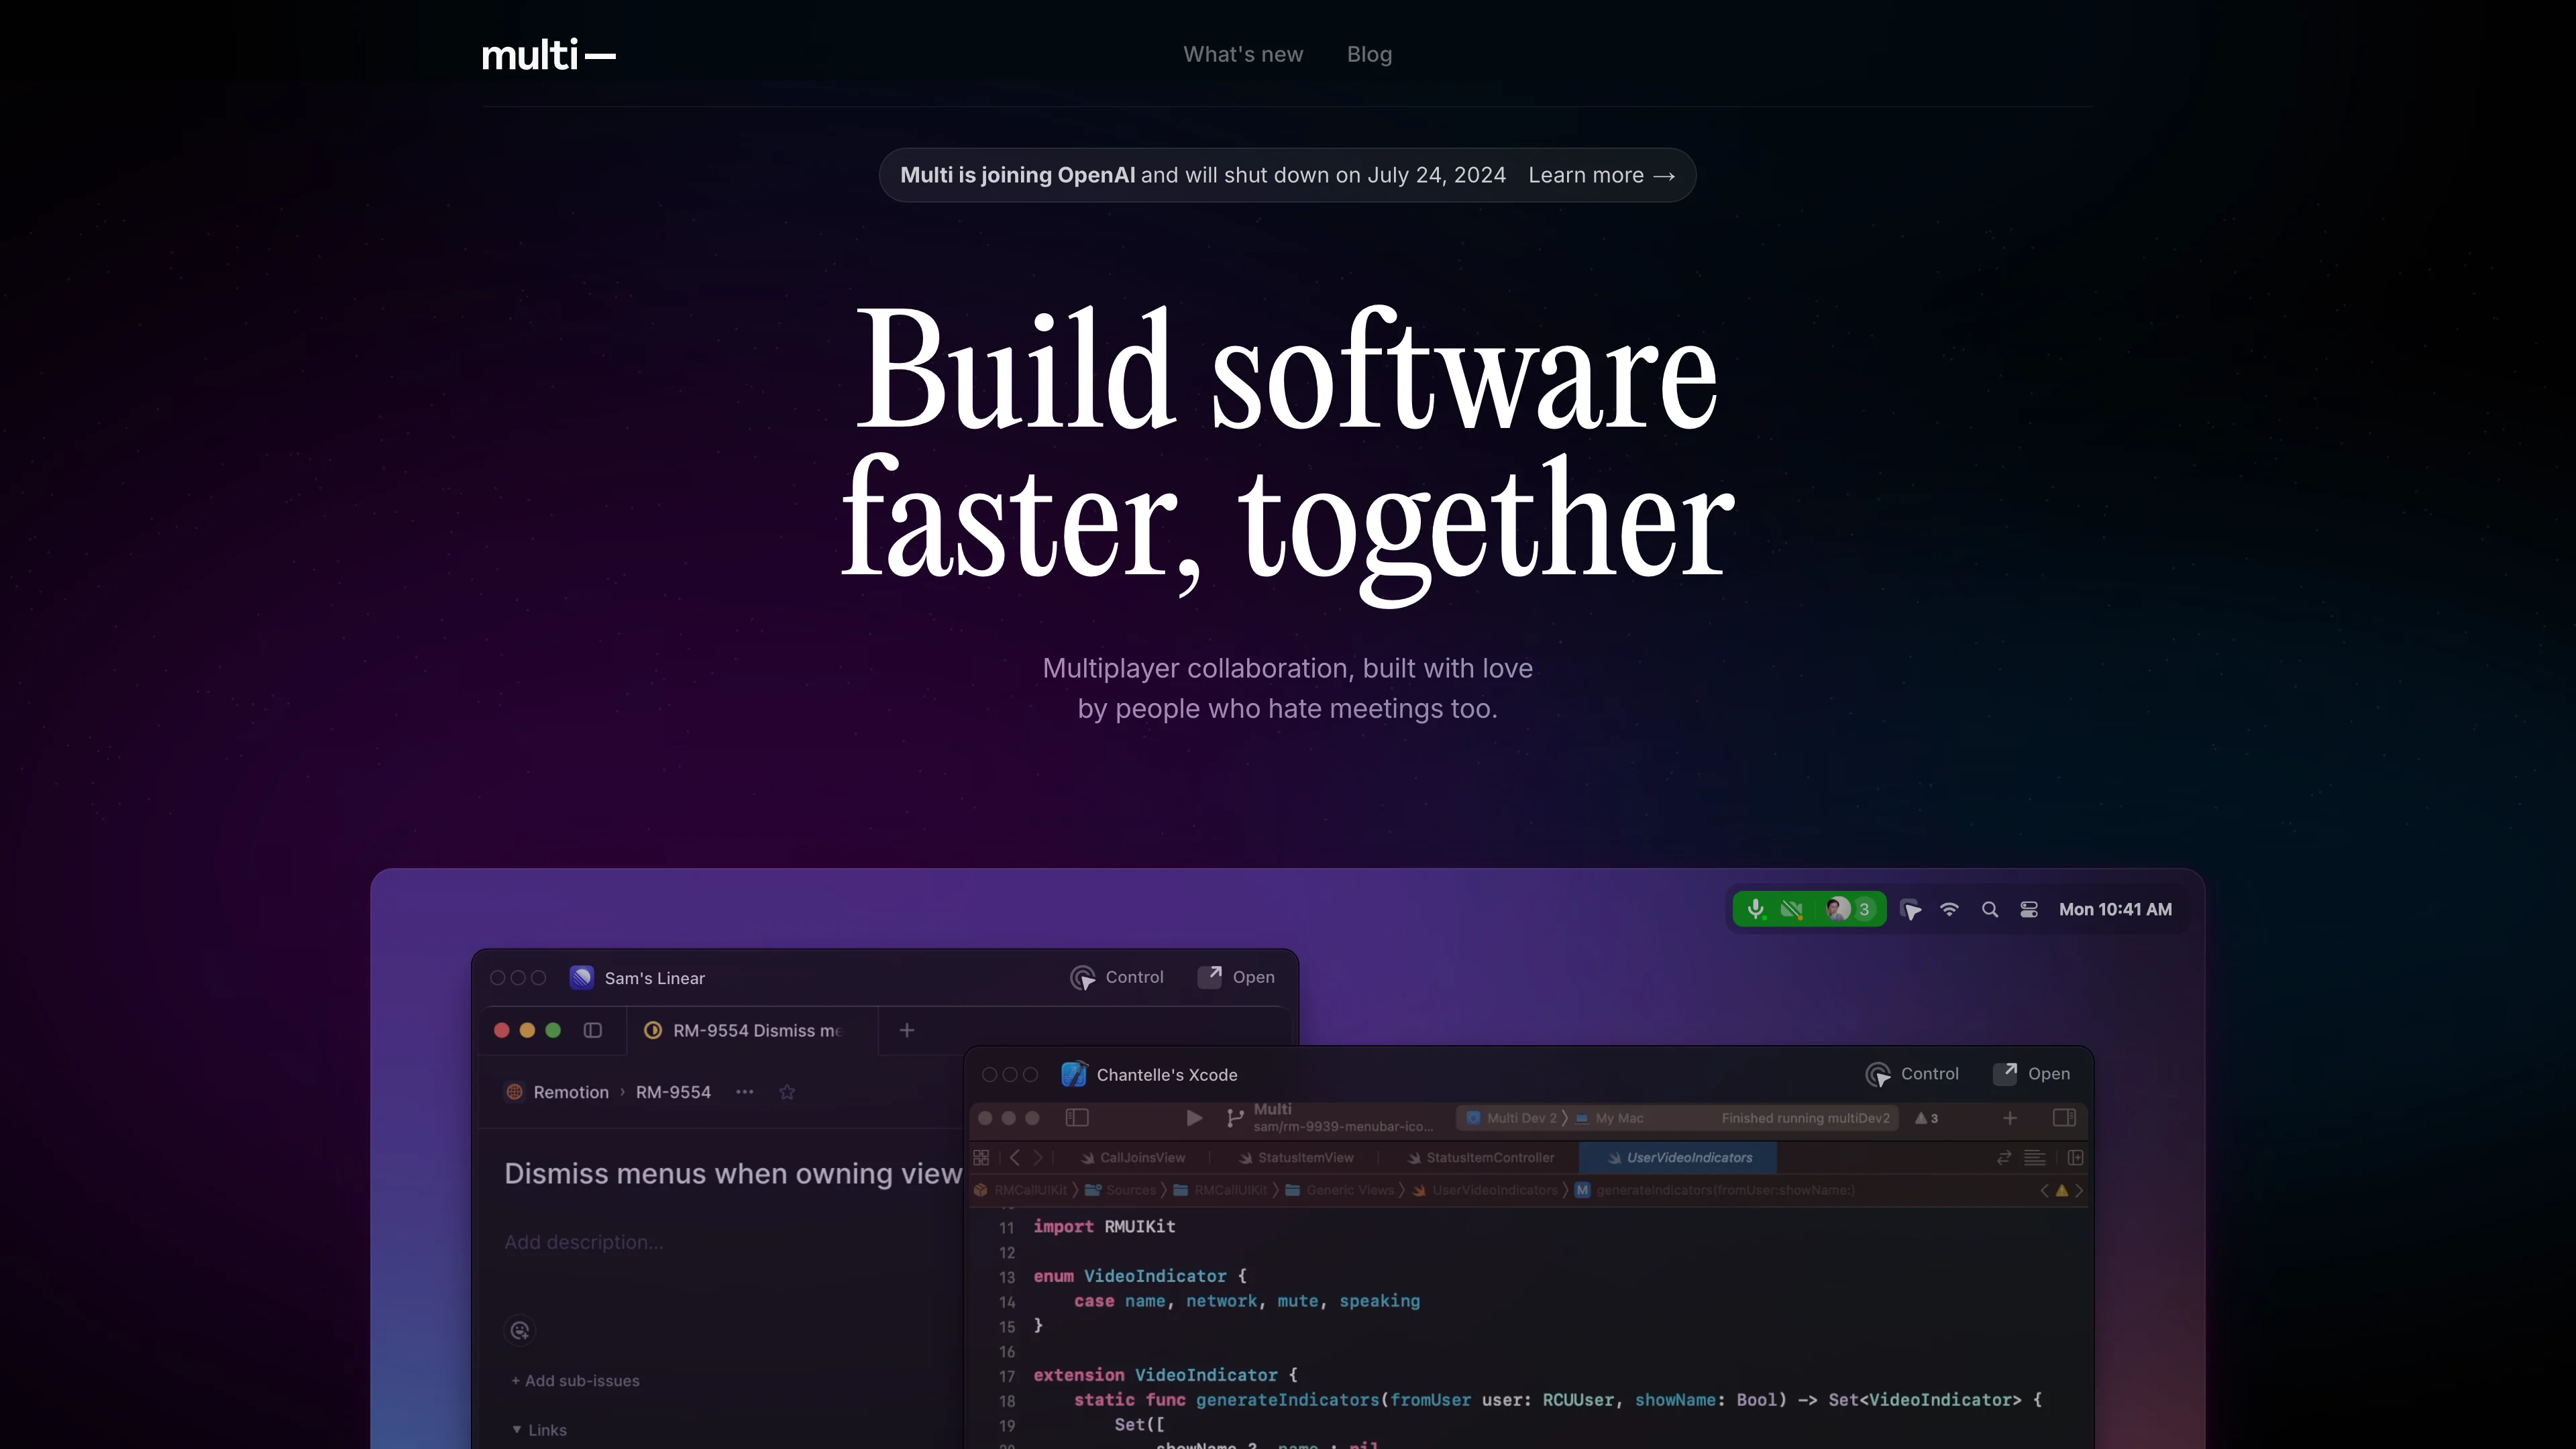Click the warning count badge in Xcode

tap(1927, 1118)
